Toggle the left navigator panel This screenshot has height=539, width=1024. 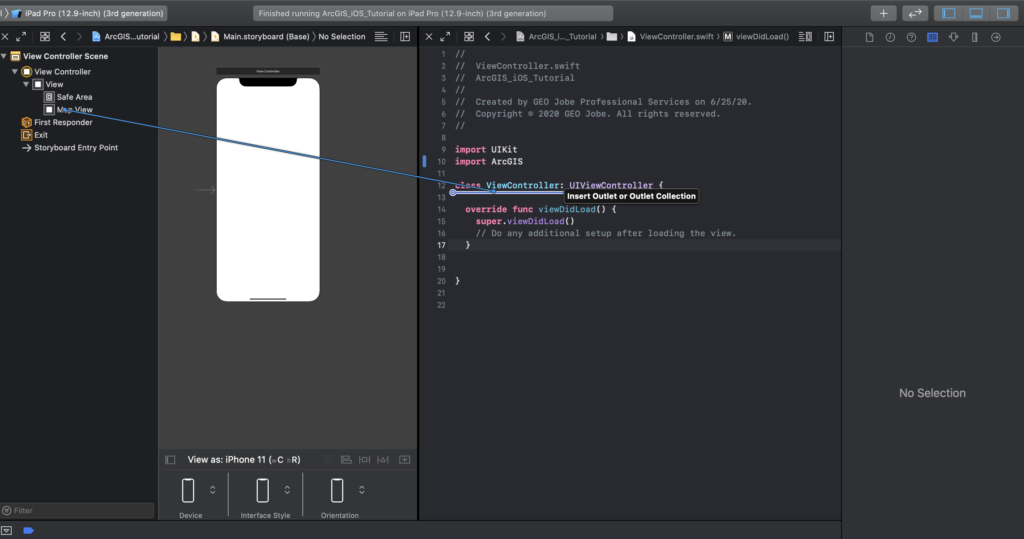point(949,13)
